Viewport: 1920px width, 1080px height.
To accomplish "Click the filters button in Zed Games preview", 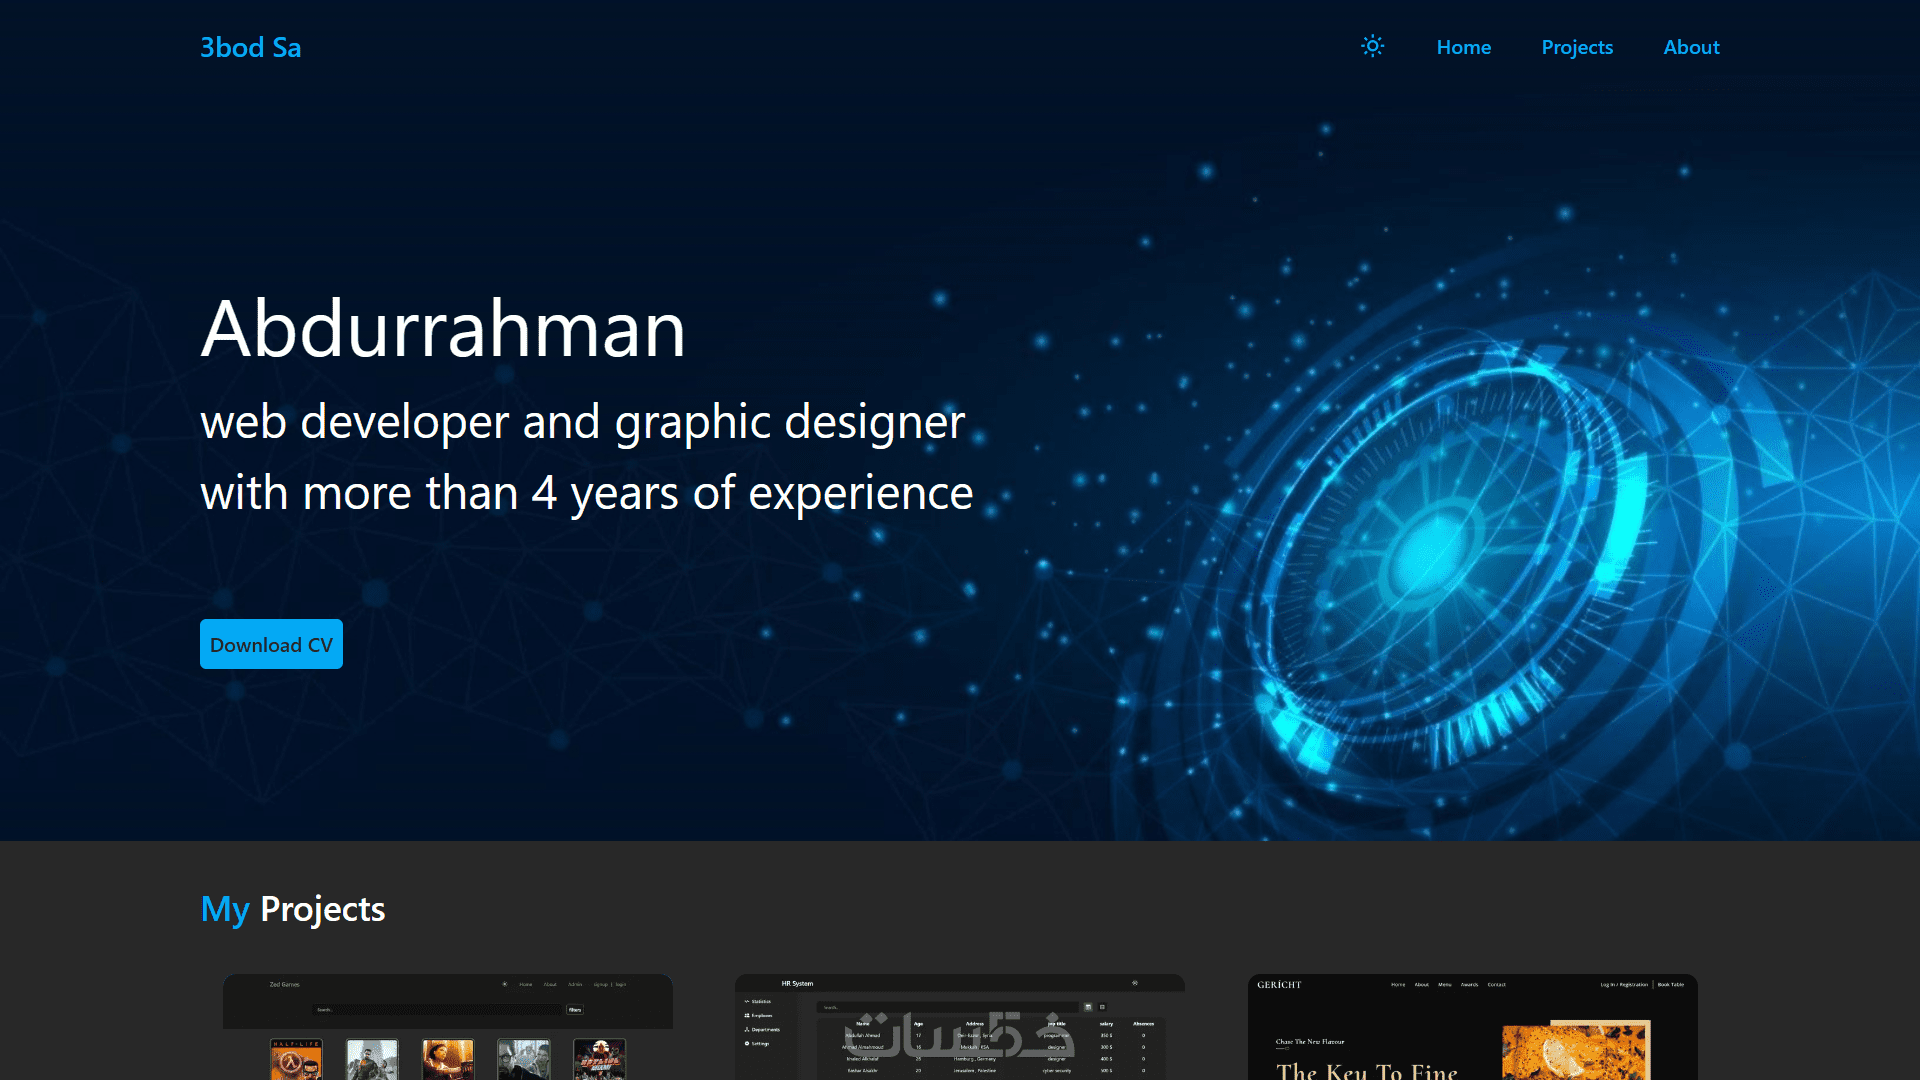I will [575, 1010].
